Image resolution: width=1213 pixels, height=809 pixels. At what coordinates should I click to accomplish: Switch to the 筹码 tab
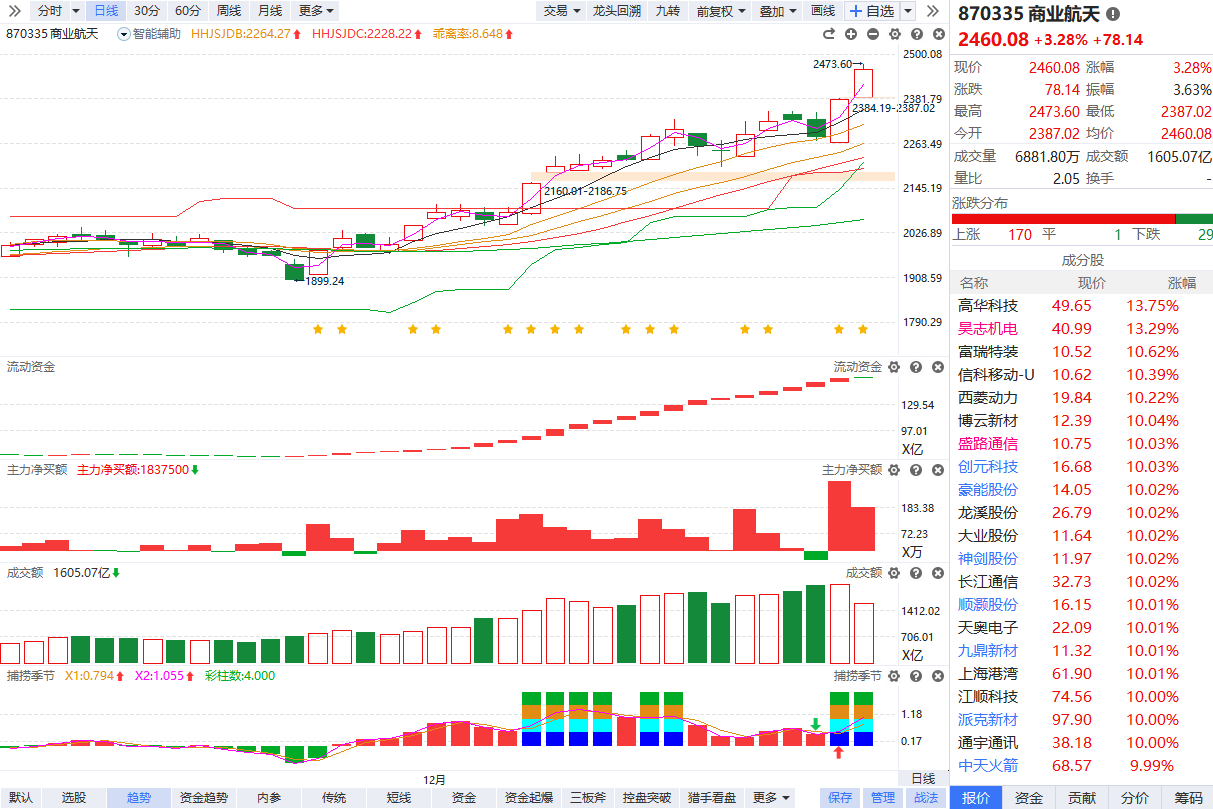1188,798
